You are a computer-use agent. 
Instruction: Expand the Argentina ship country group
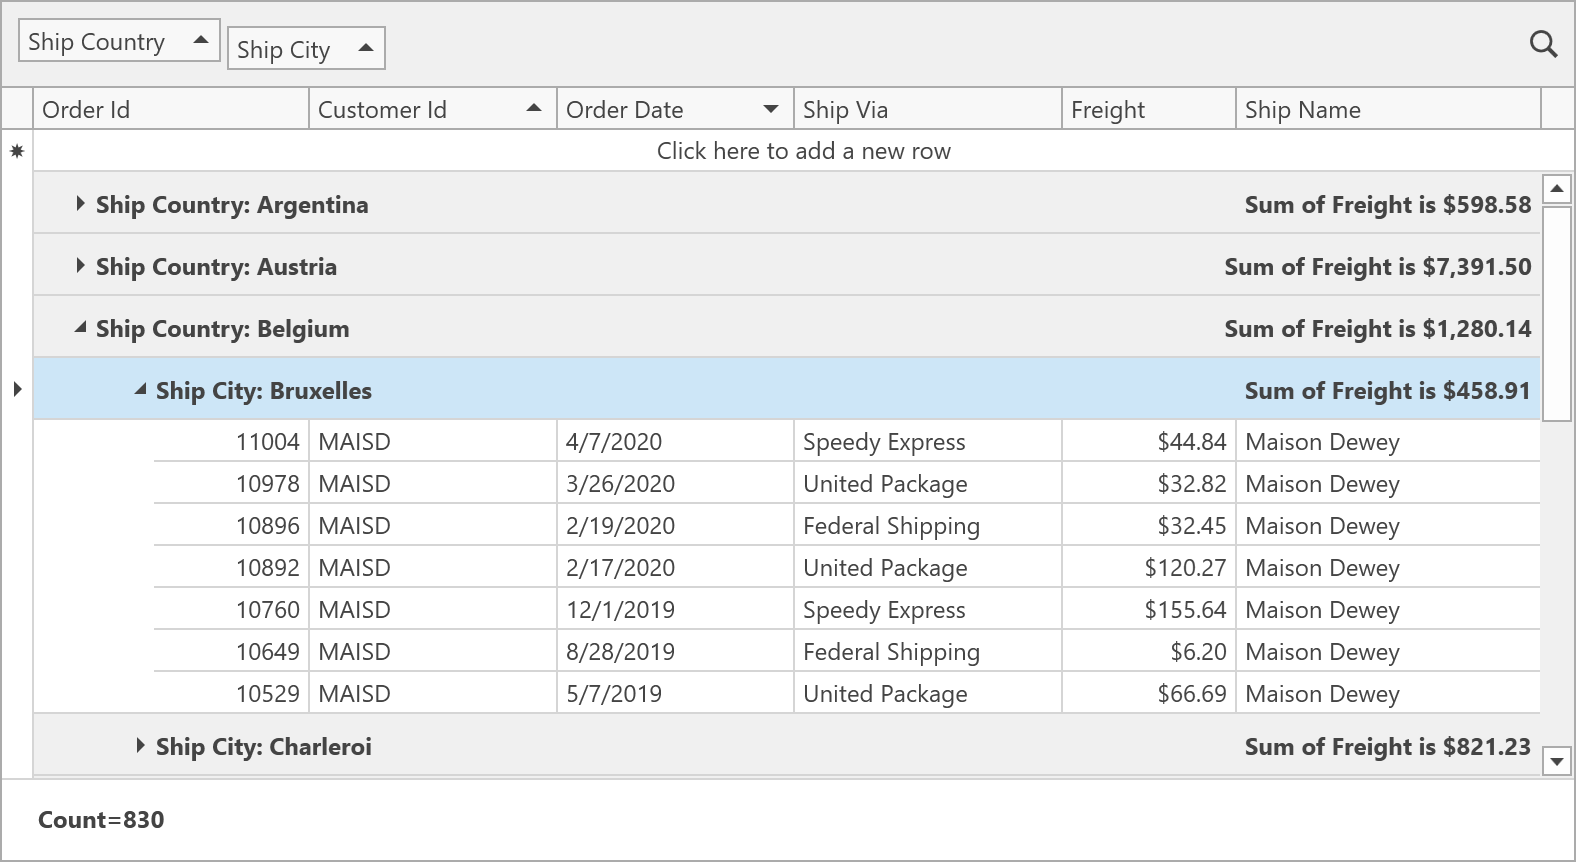tap(80, 204)
